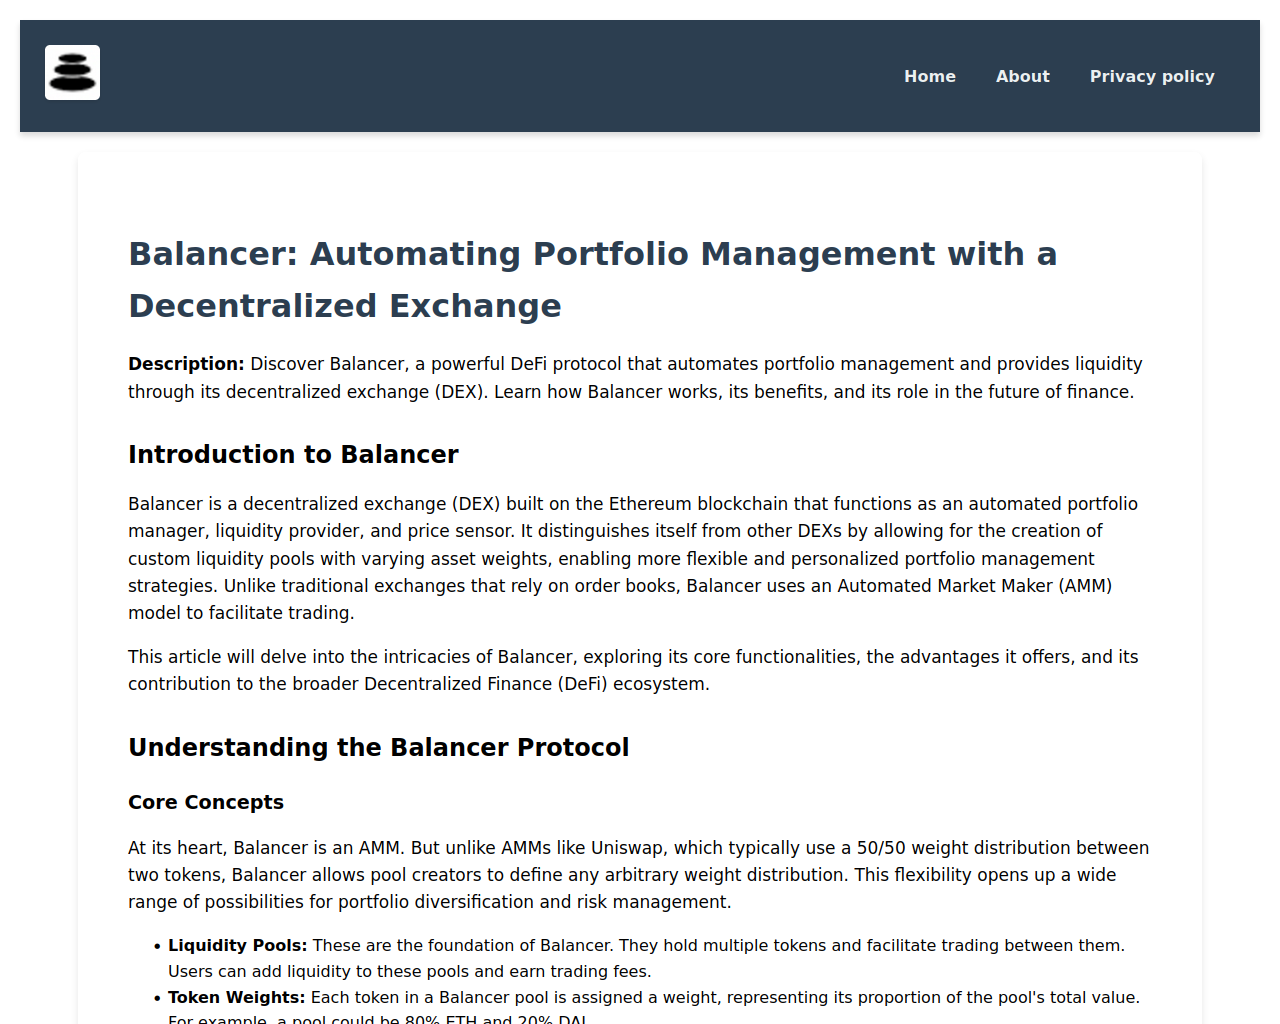Open the Privacy policy link

coord(1152,76)
